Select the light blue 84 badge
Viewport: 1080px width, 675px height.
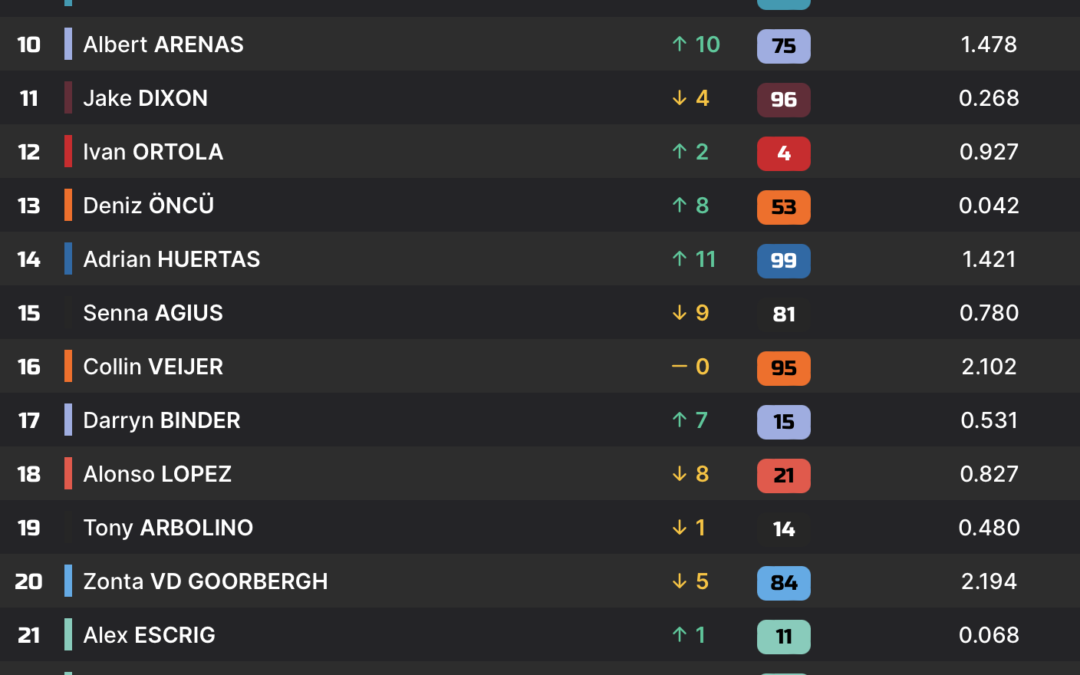pyautogui.click(x=783, y=583)
